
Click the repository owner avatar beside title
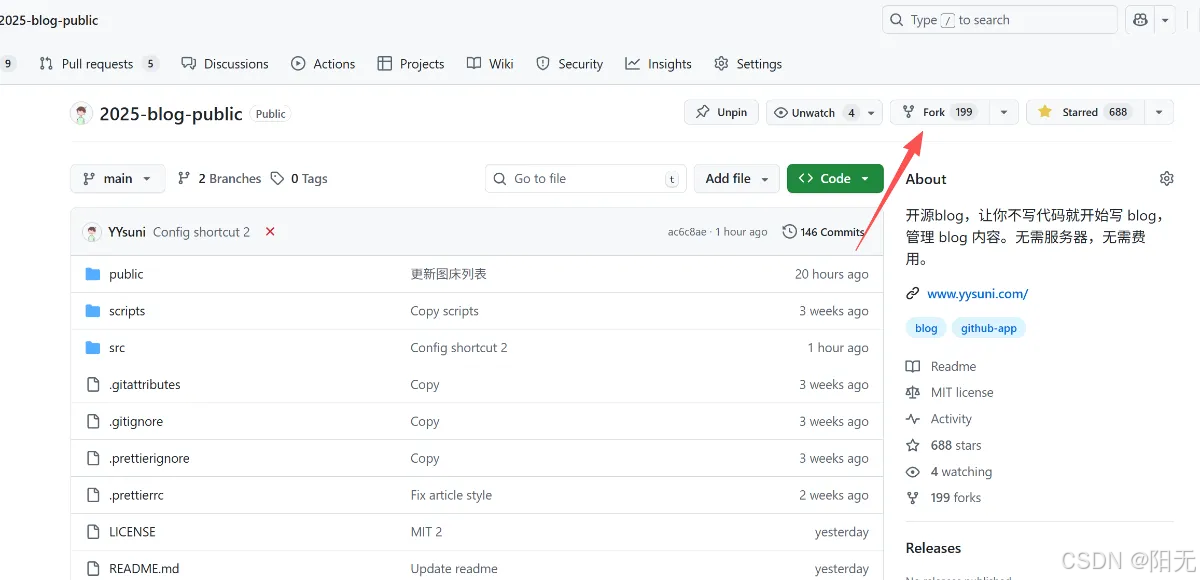tap(82, 113)
